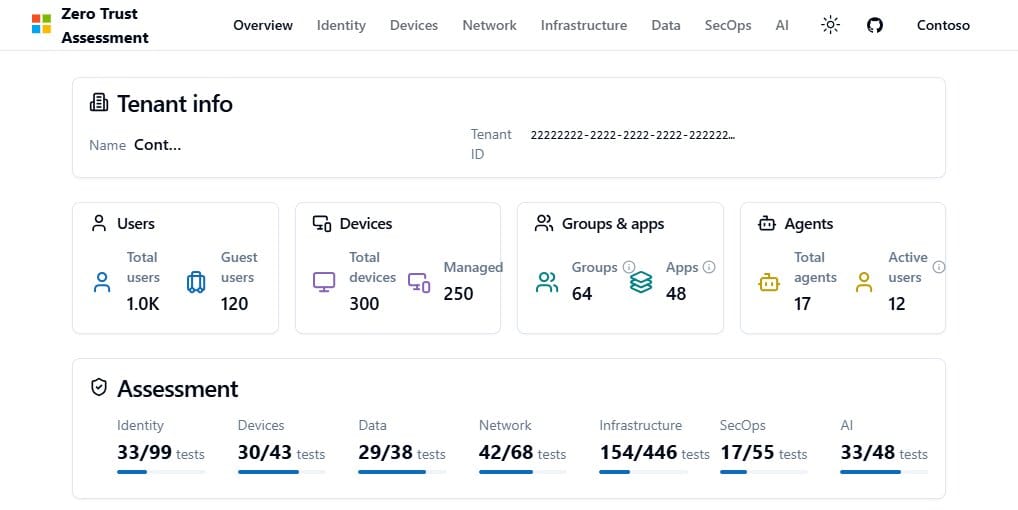
Task: Click the Zero Trust Assessment title
Action: tap(105, 25)
